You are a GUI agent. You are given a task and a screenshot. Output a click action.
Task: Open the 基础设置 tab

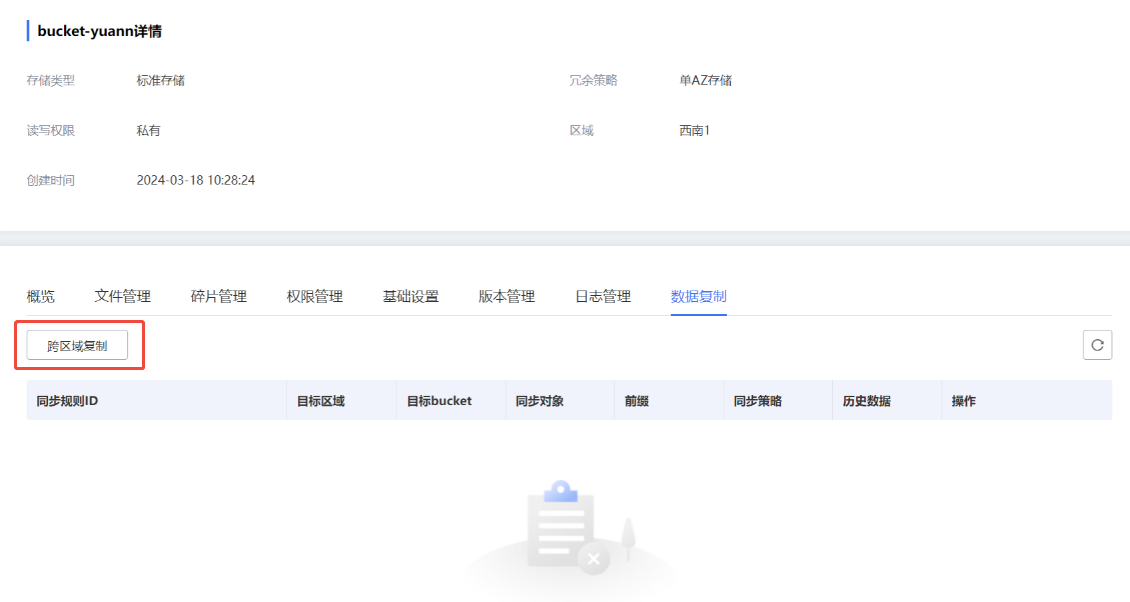[411, 296]
